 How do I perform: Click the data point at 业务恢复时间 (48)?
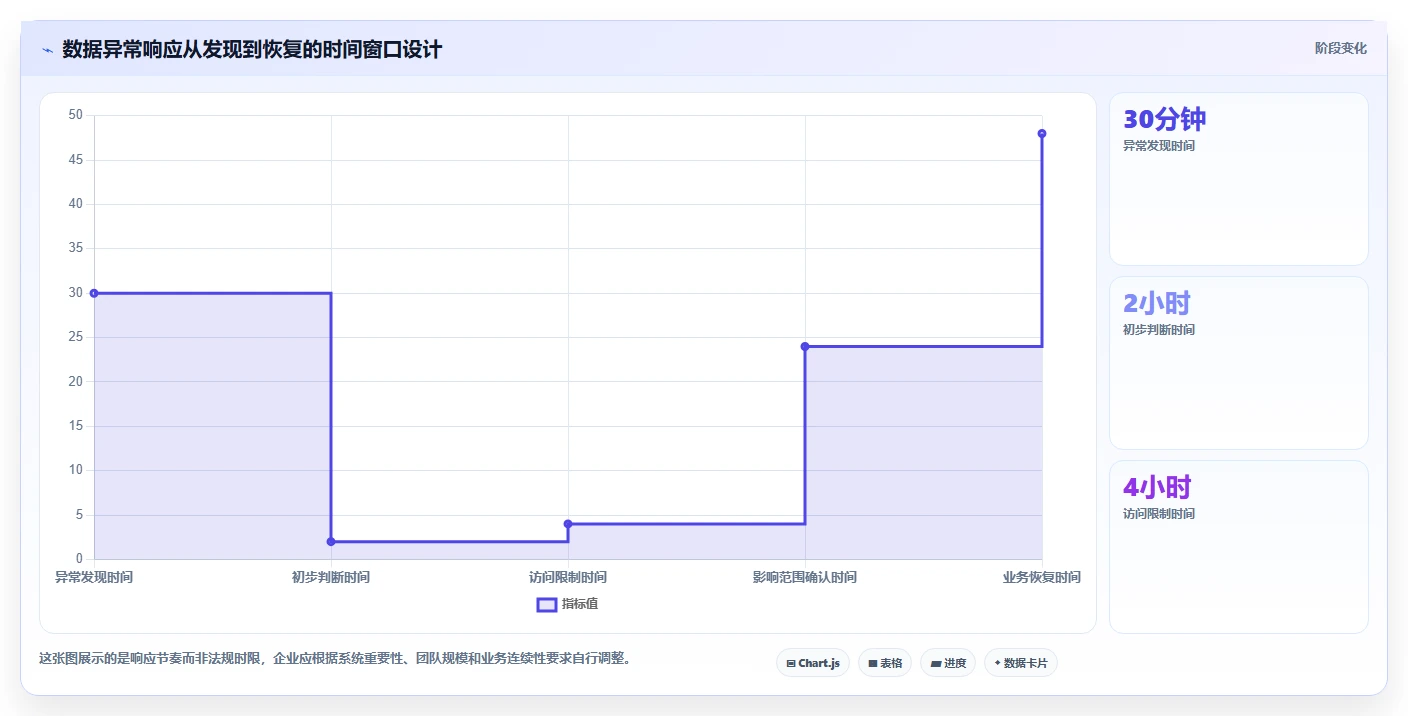(1042, 133)
